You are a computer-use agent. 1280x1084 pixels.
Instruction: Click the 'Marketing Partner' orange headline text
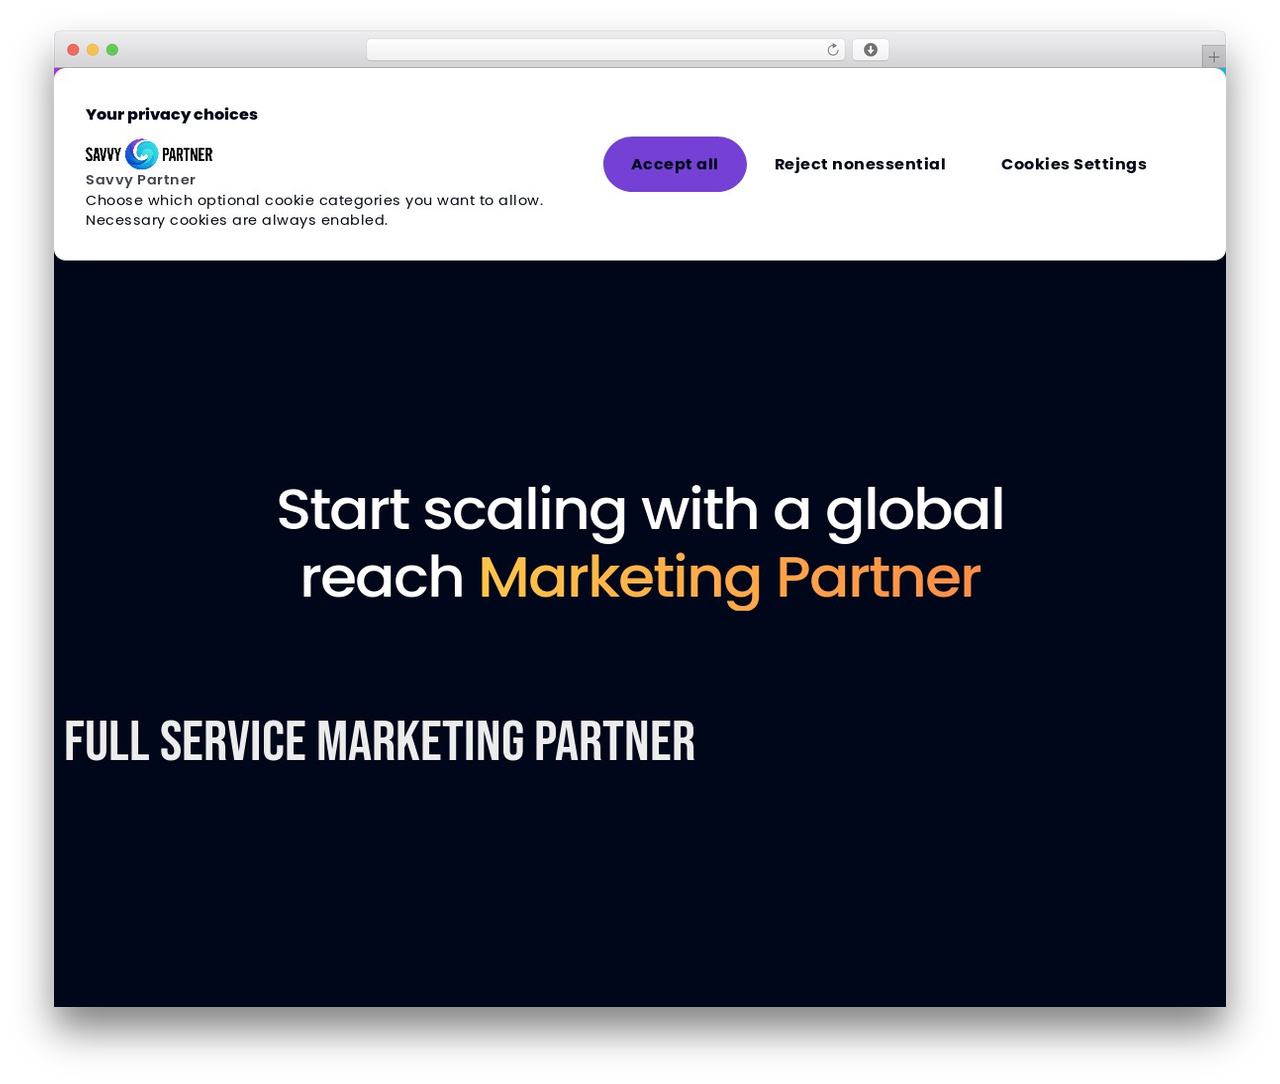(729, 577)
